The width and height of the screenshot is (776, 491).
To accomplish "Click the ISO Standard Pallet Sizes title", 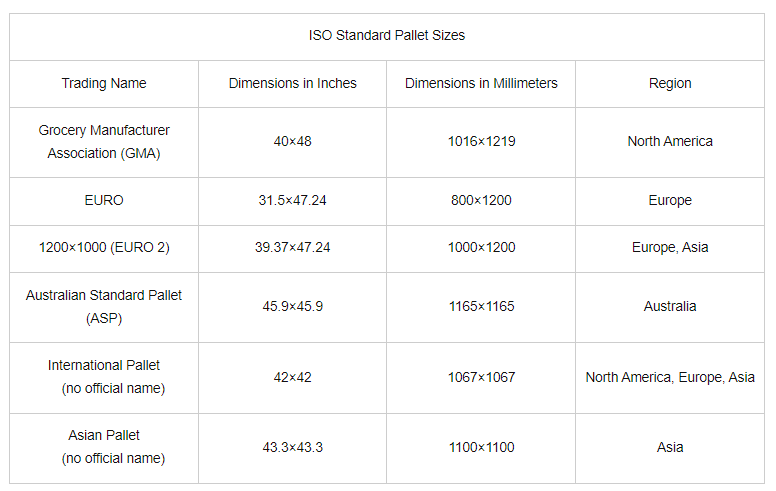I will [387, 35].
